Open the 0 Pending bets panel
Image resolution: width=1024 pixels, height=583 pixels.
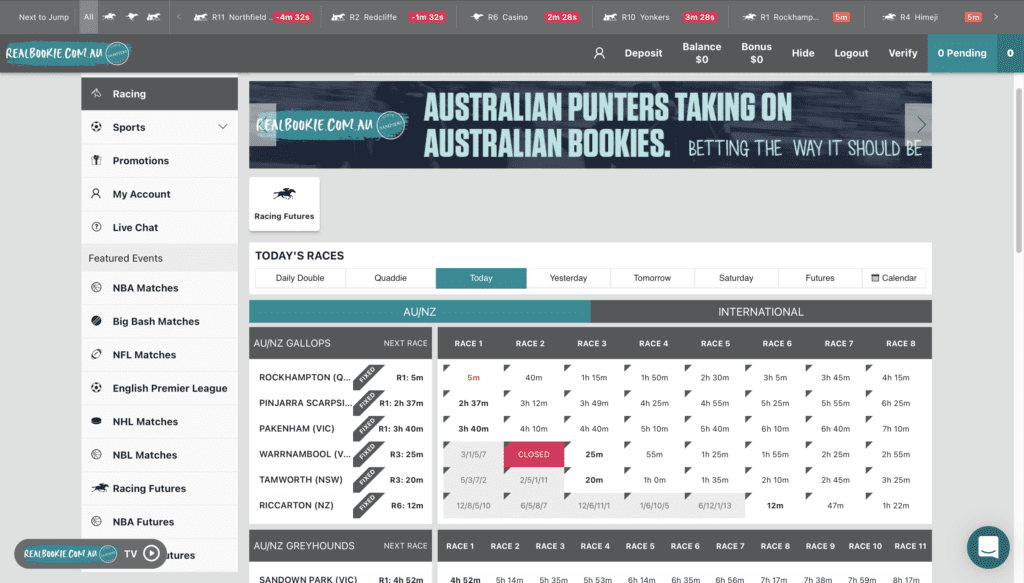point(961,53)
